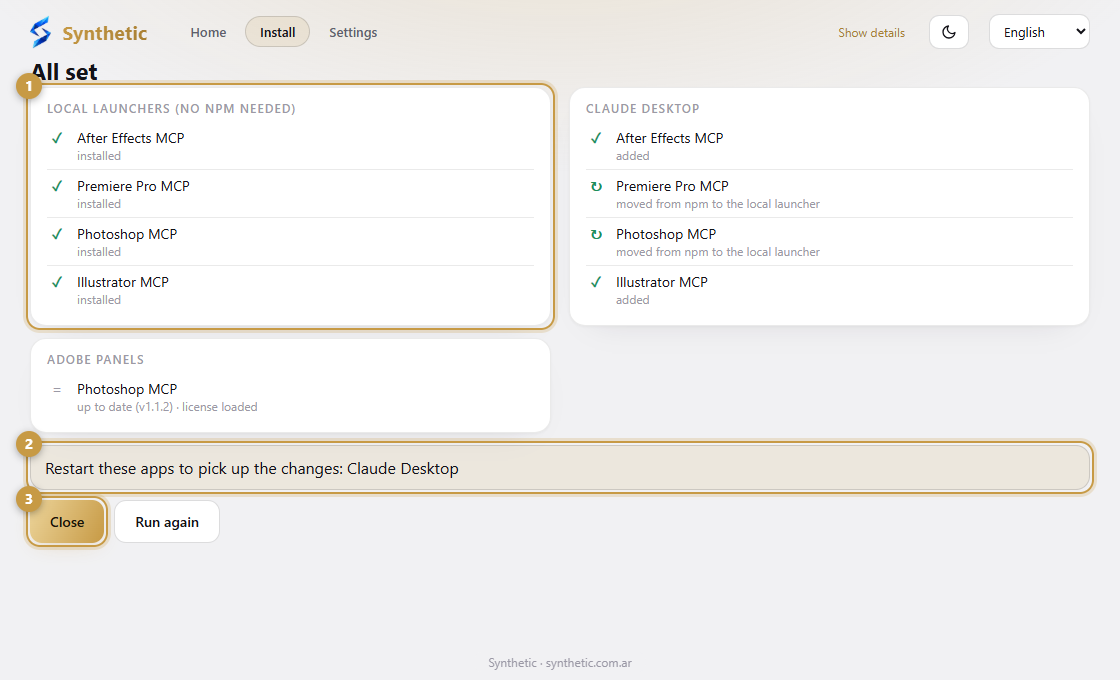Screen dimensions: 1120x680
Task: Select After Effects MCP under Claude Desktop
Action: coord(829,146)
